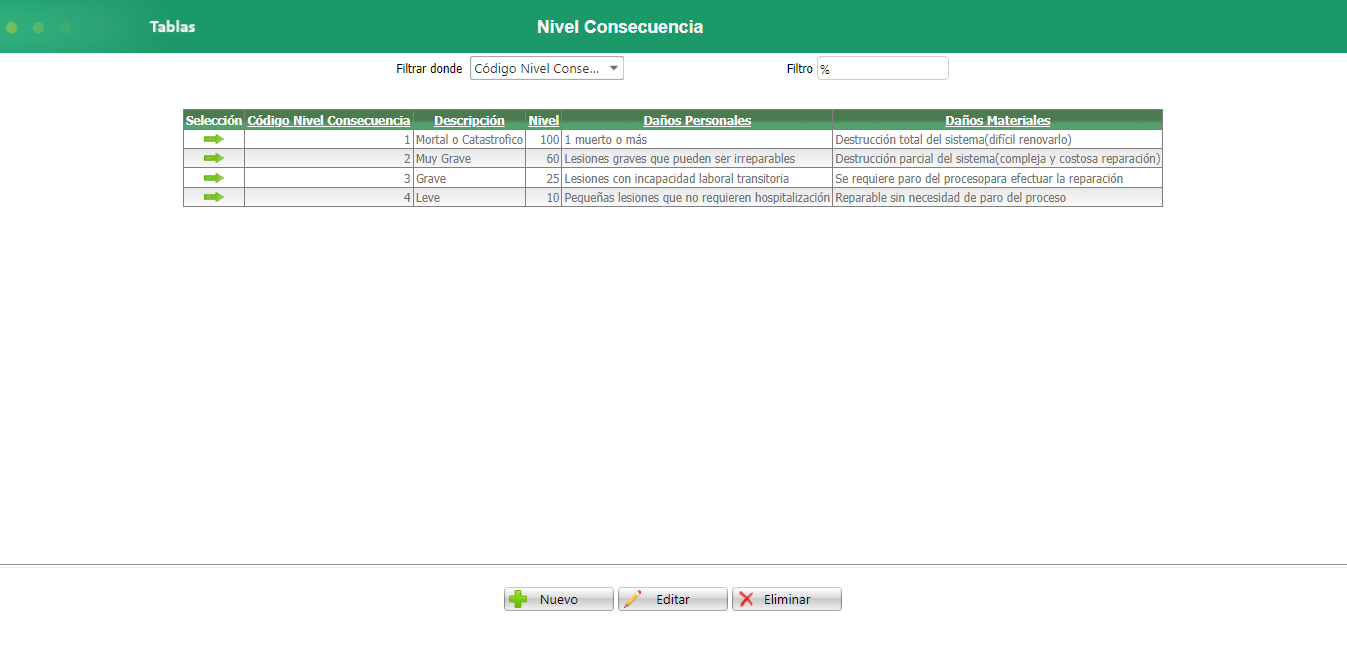
Task: Click the 'Filtrar donde' label
Action: pyautogui.click(x=429, y=69)
